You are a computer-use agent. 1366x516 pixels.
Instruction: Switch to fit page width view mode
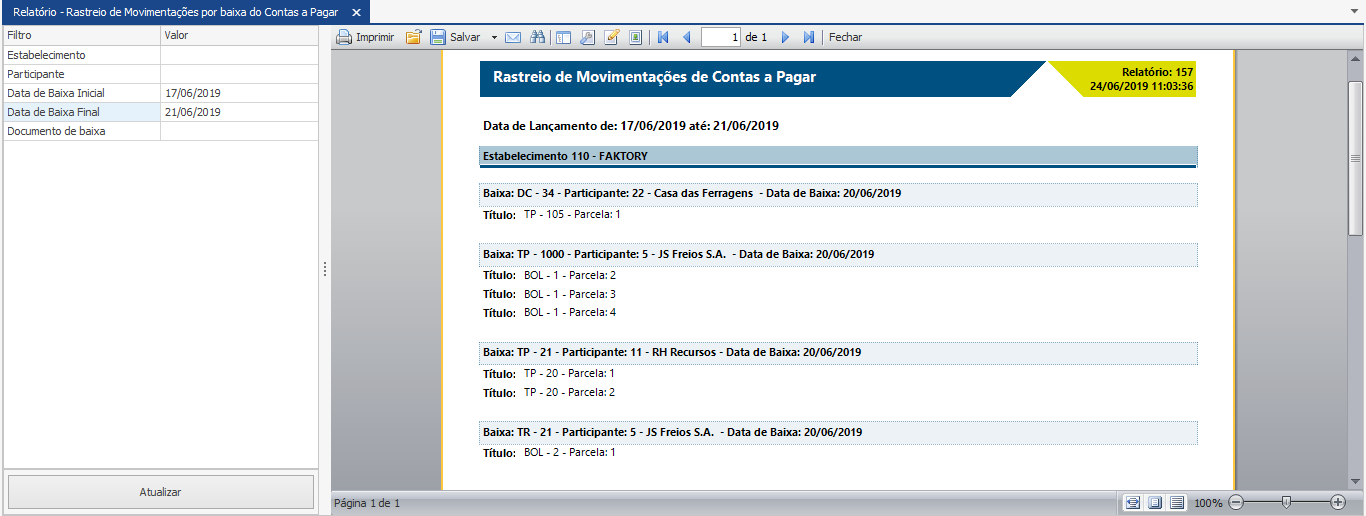(1133, 502)
